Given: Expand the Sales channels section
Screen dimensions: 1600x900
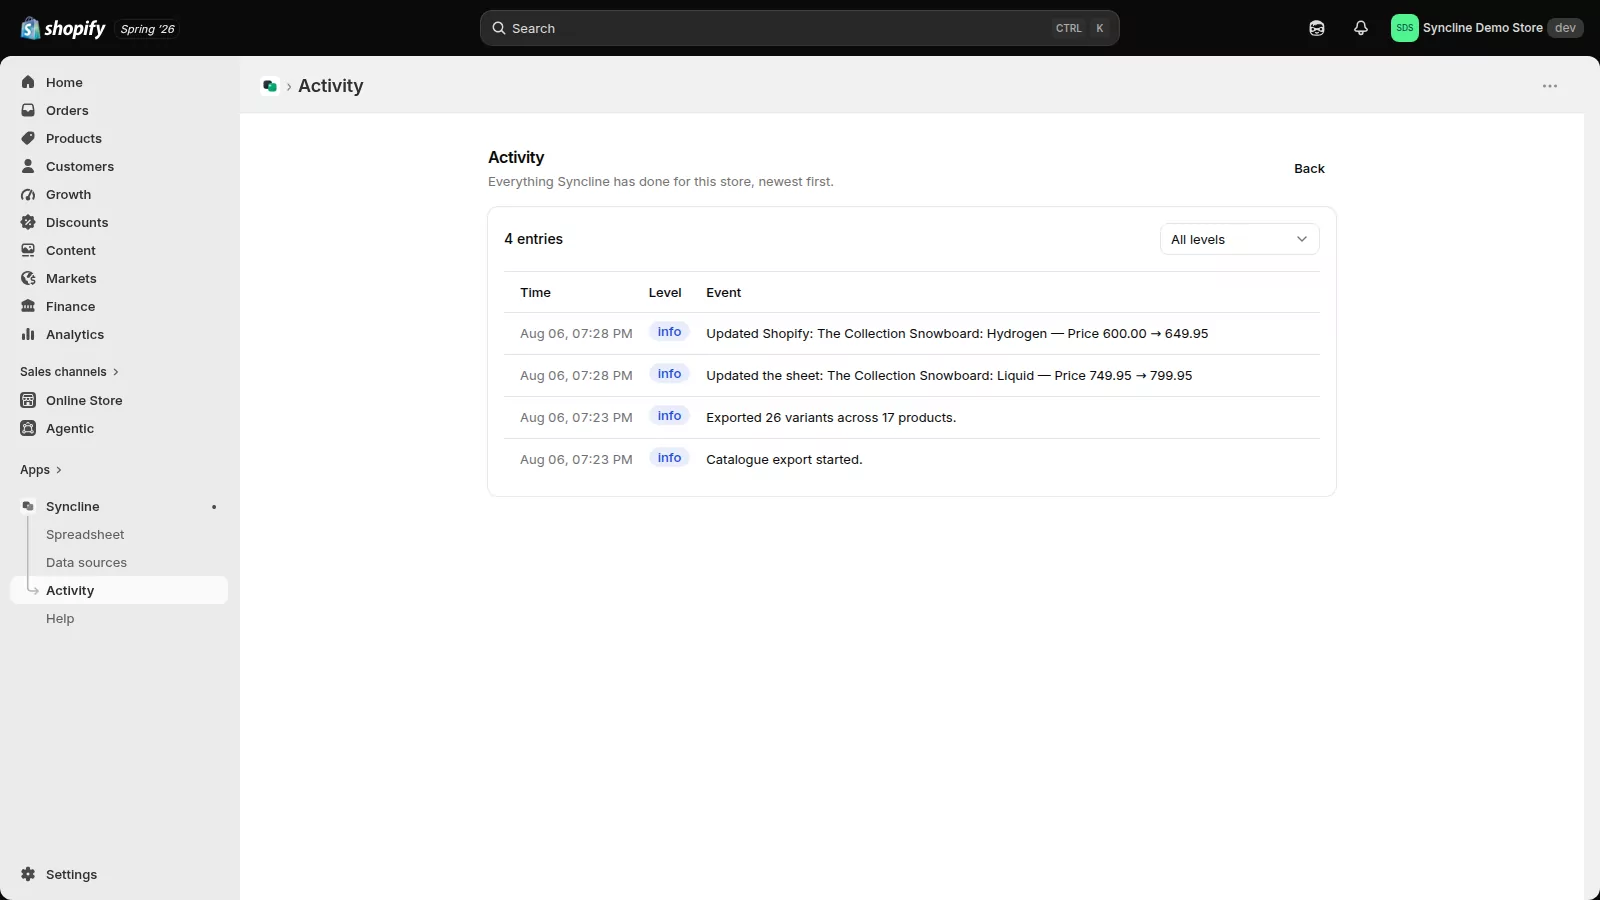Looking at the screenshot, I should pyautogui.click(x=69, y=371).
